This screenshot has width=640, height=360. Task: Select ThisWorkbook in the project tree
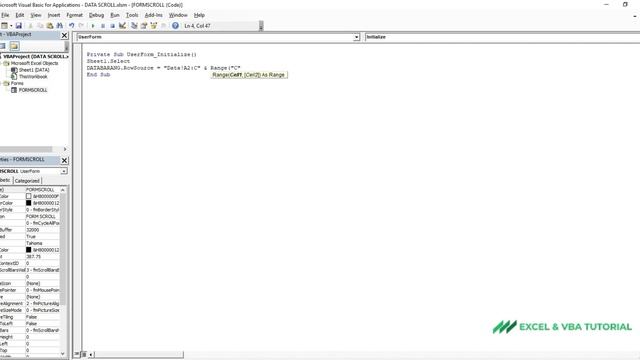pyautogui.click(x=33, y=77)
